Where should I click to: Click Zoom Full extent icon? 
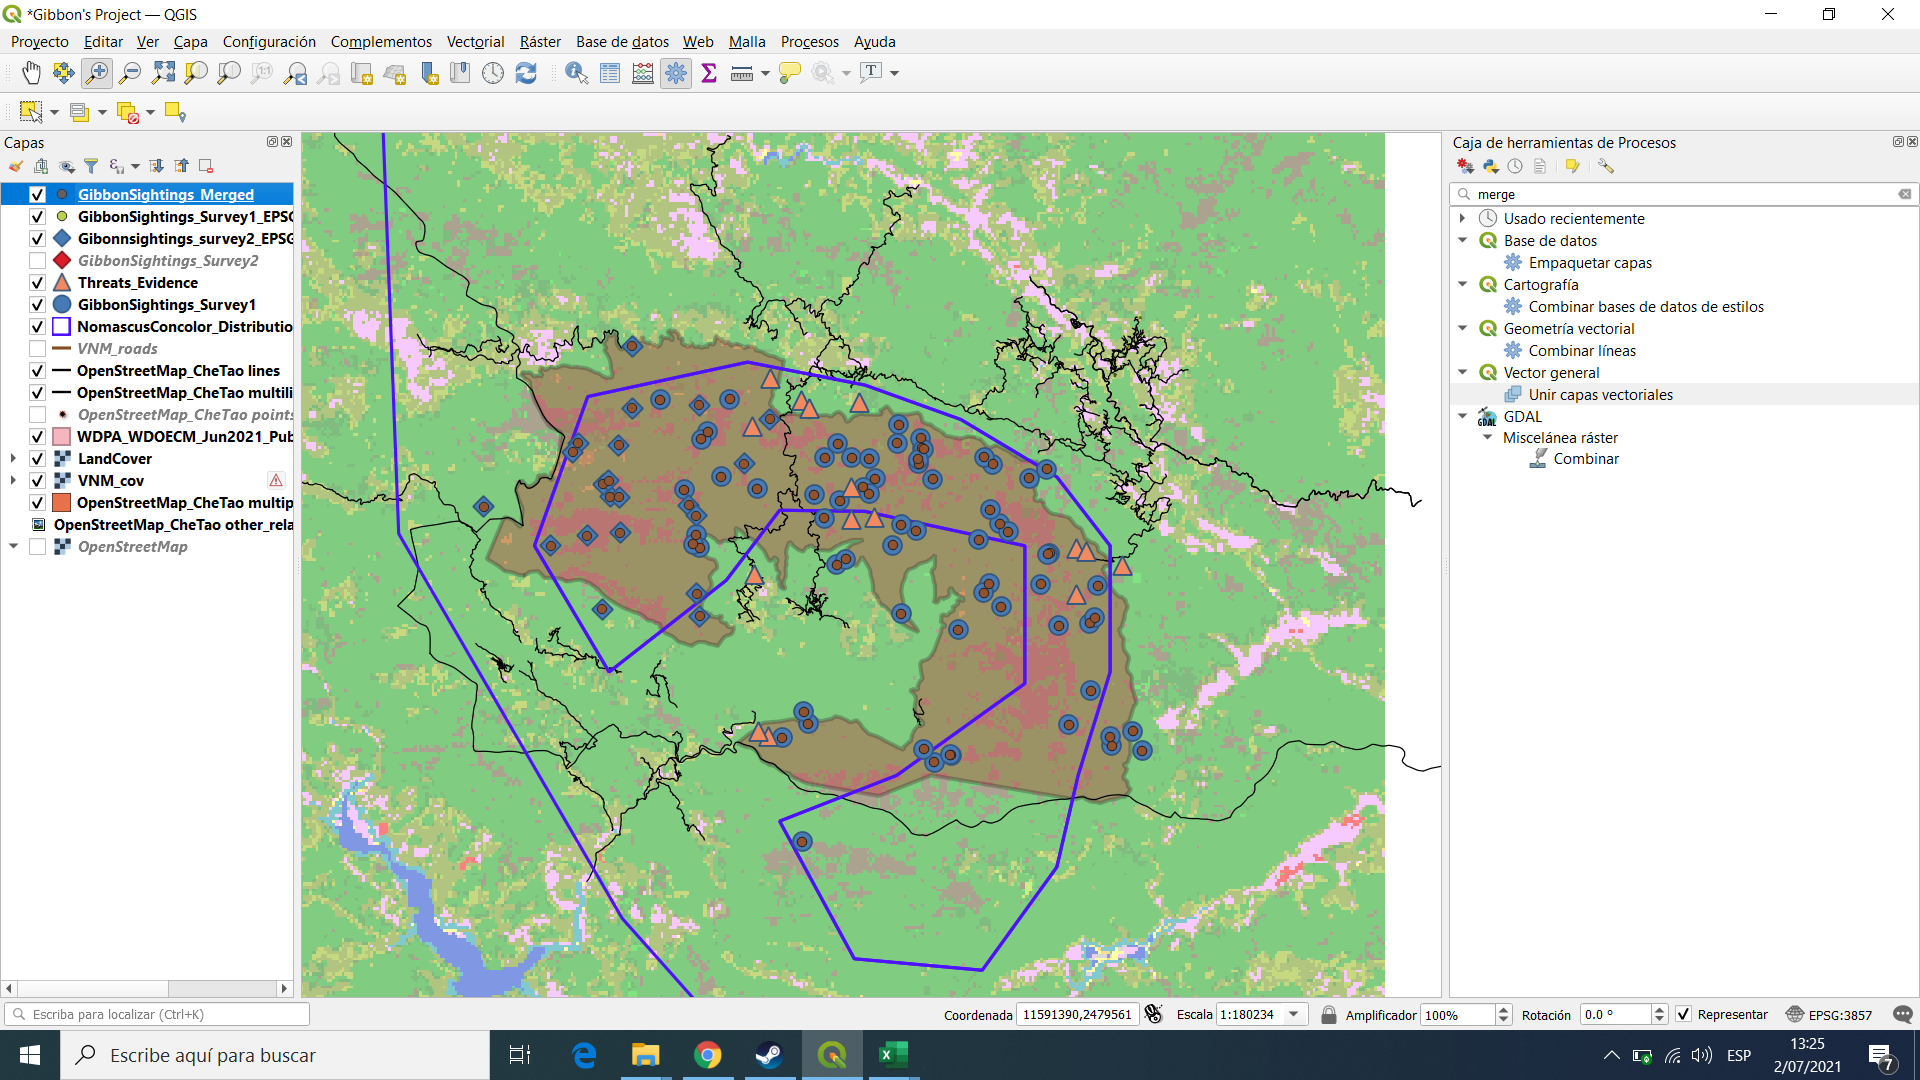163,73
